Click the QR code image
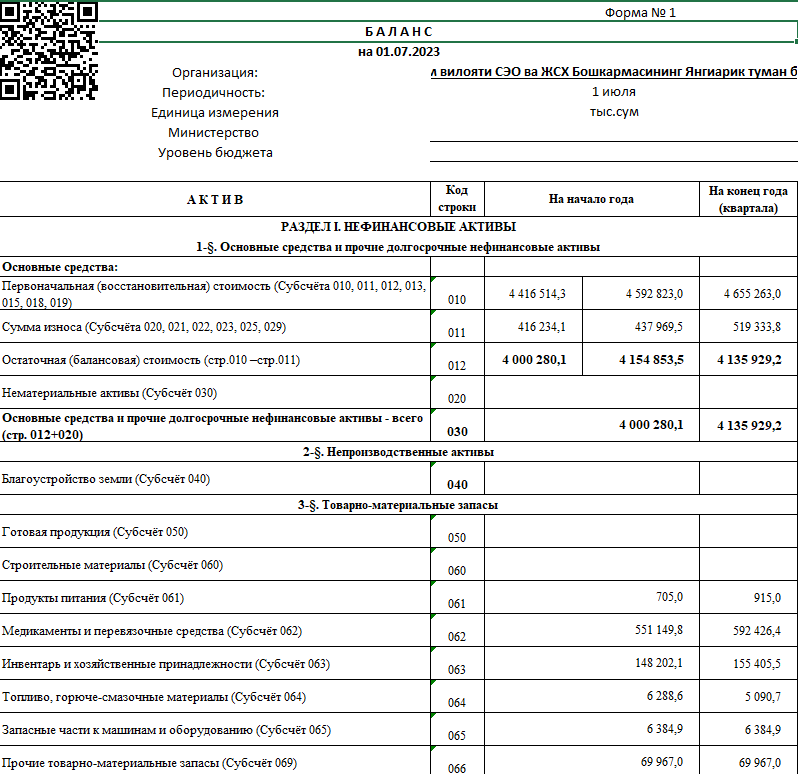Screen dimensions: 798x774 point(49,50)
